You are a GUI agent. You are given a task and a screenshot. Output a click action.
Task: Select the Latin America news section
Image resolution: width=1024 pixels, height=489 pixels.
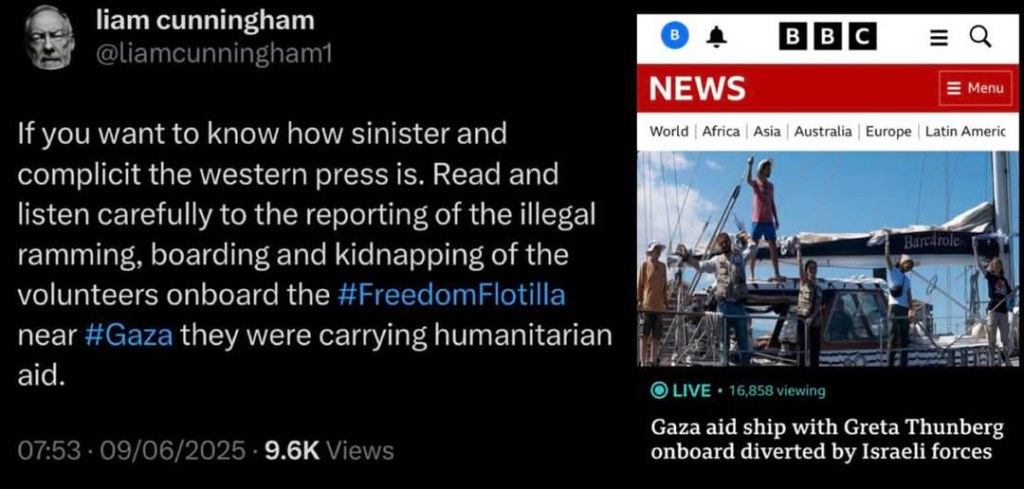tap(965, 131)
